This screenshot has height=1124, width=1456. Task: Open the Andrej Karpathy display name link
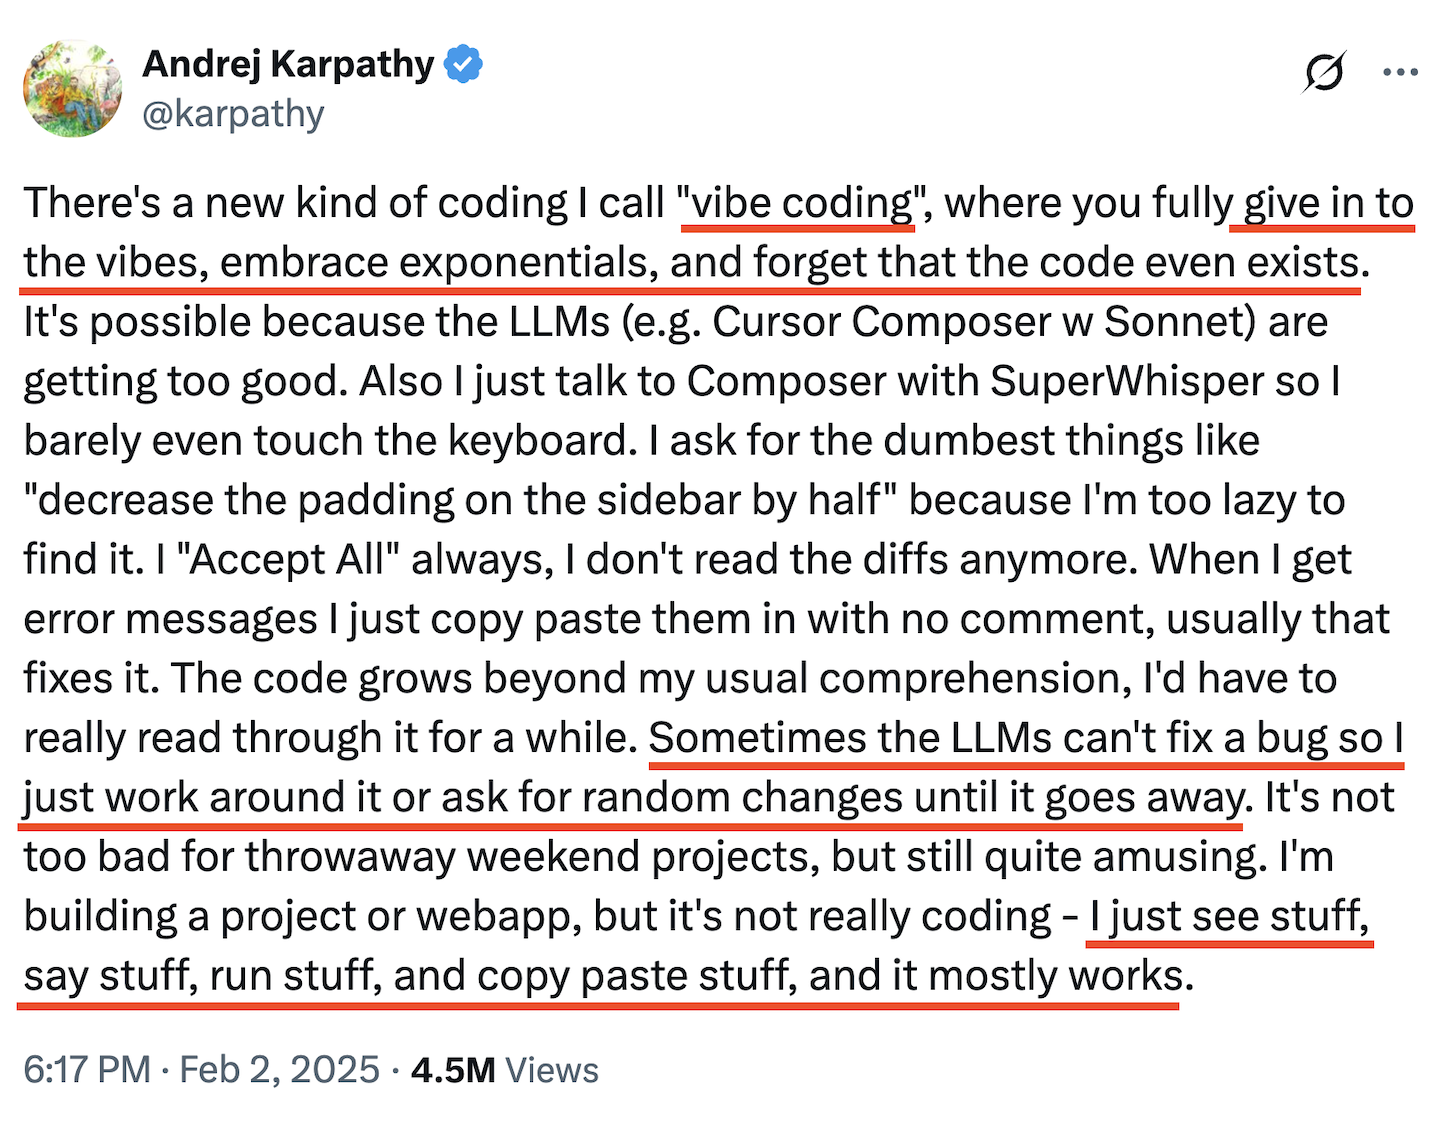pyautogui.click(x=288, y=65)
